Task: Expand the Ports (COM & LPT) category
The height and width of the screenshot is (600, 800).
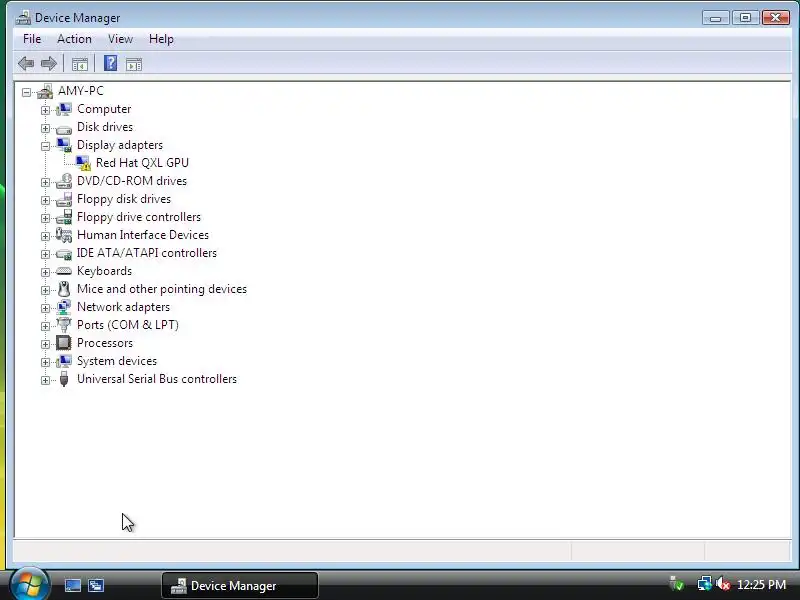Action: tap(45, 326)
